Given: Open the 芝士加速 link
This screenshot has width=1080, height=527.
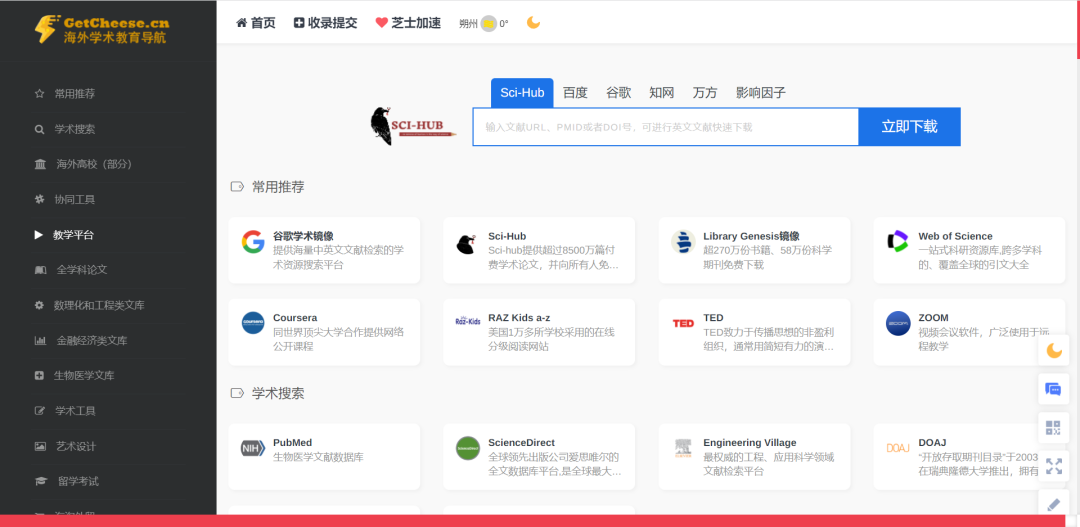Looking at the screenshot, I should click(x=408, y=23).
